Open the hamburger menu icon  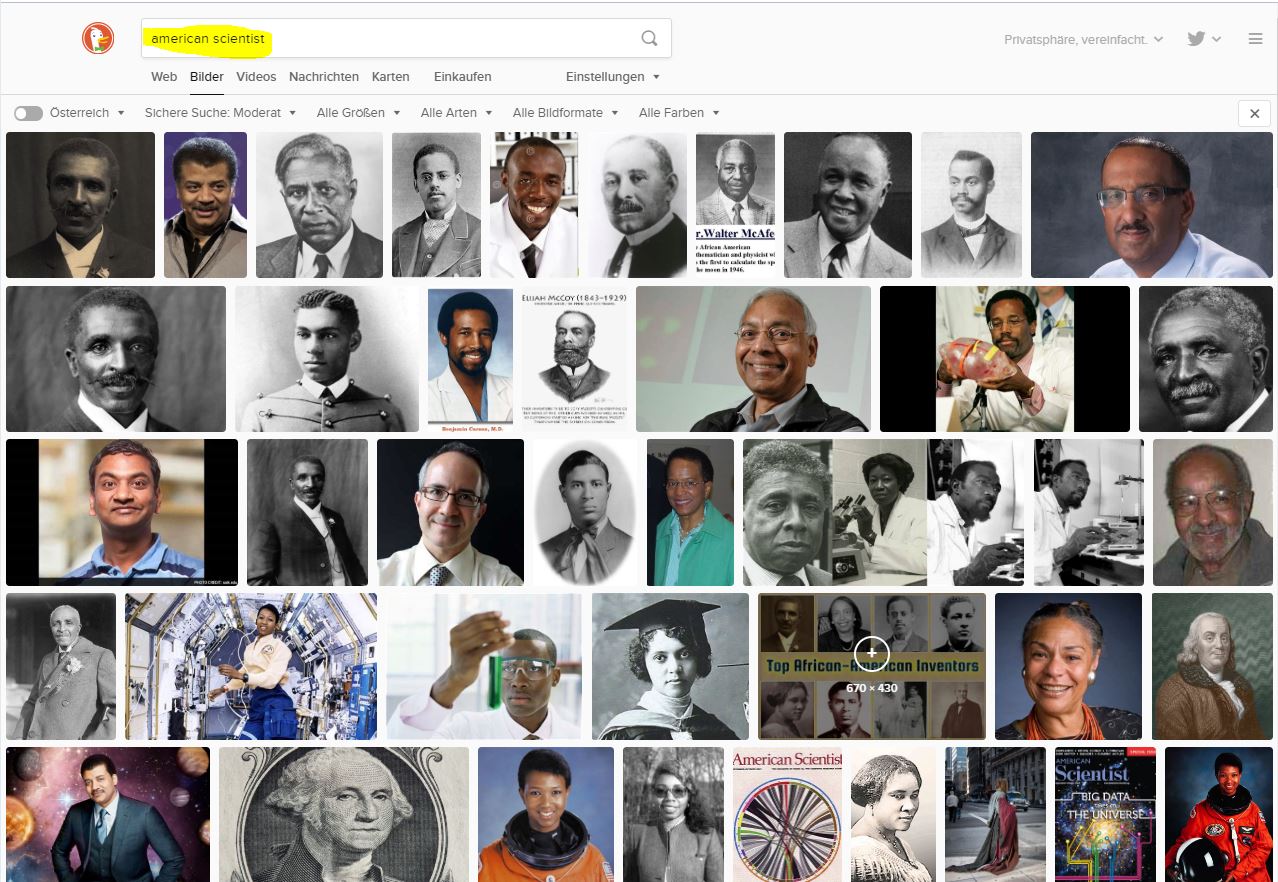(x=1255, y=39)
